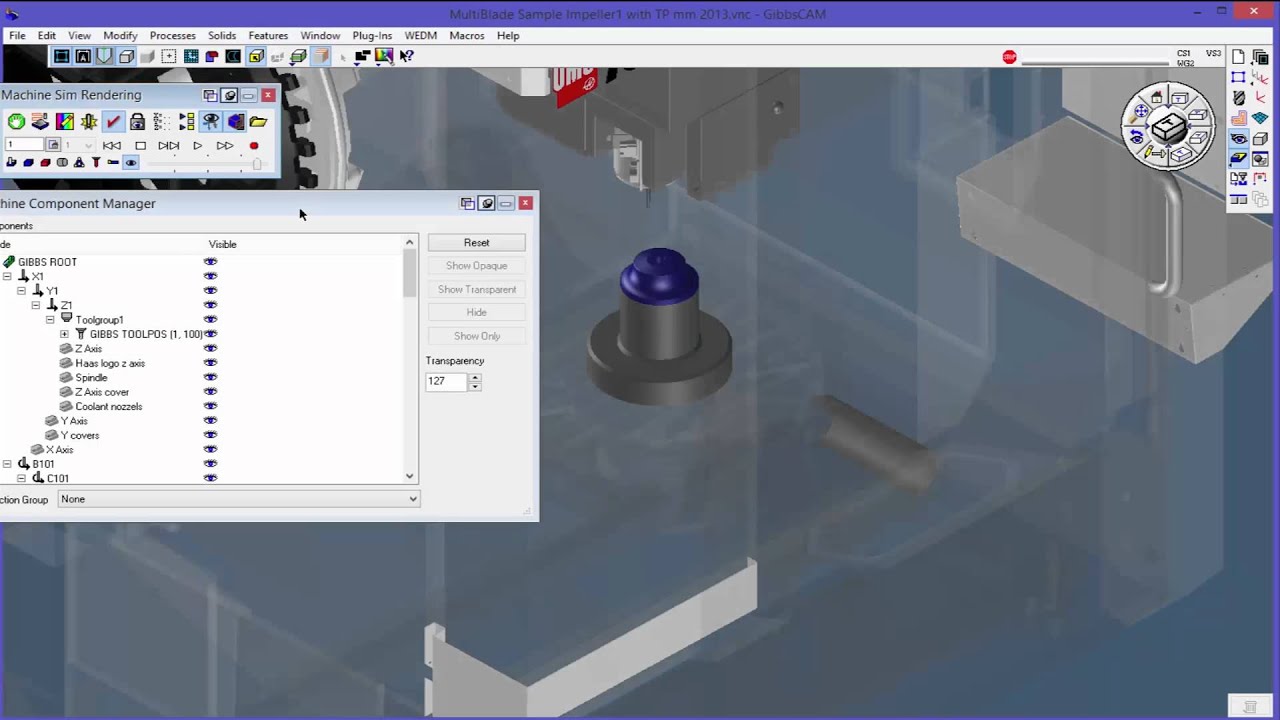Collapse the Toolgroup1 tree node
This screenshot has height=720, width=1280.
pyautogui.click(x=50, y=320)
